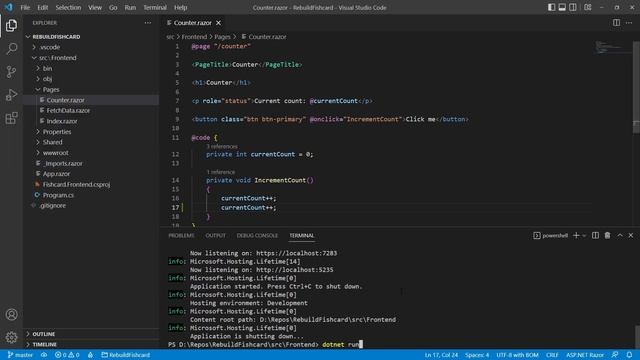The image size is (640, 360).
Task: Toggle primary side bar layout icon
Action: (x=551, y=7)
